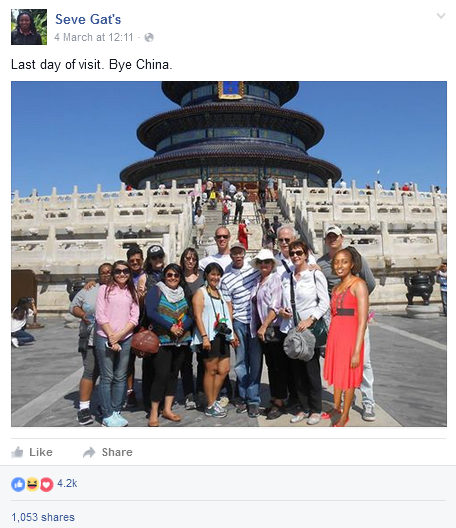The image size is (456, 528).
Task: Visit the Seve Gat's profile name link
Action: point(88,19)
